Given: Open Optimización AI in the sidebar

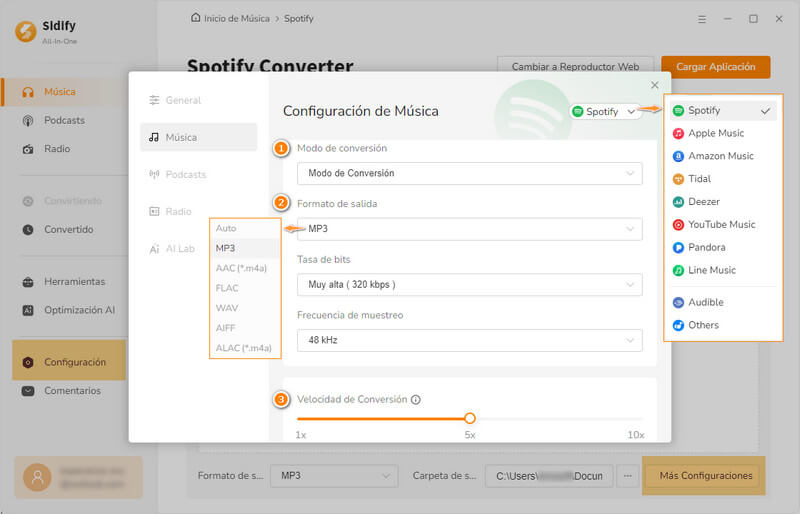Looking at the screenshot, I should click(x=79, y=310).
